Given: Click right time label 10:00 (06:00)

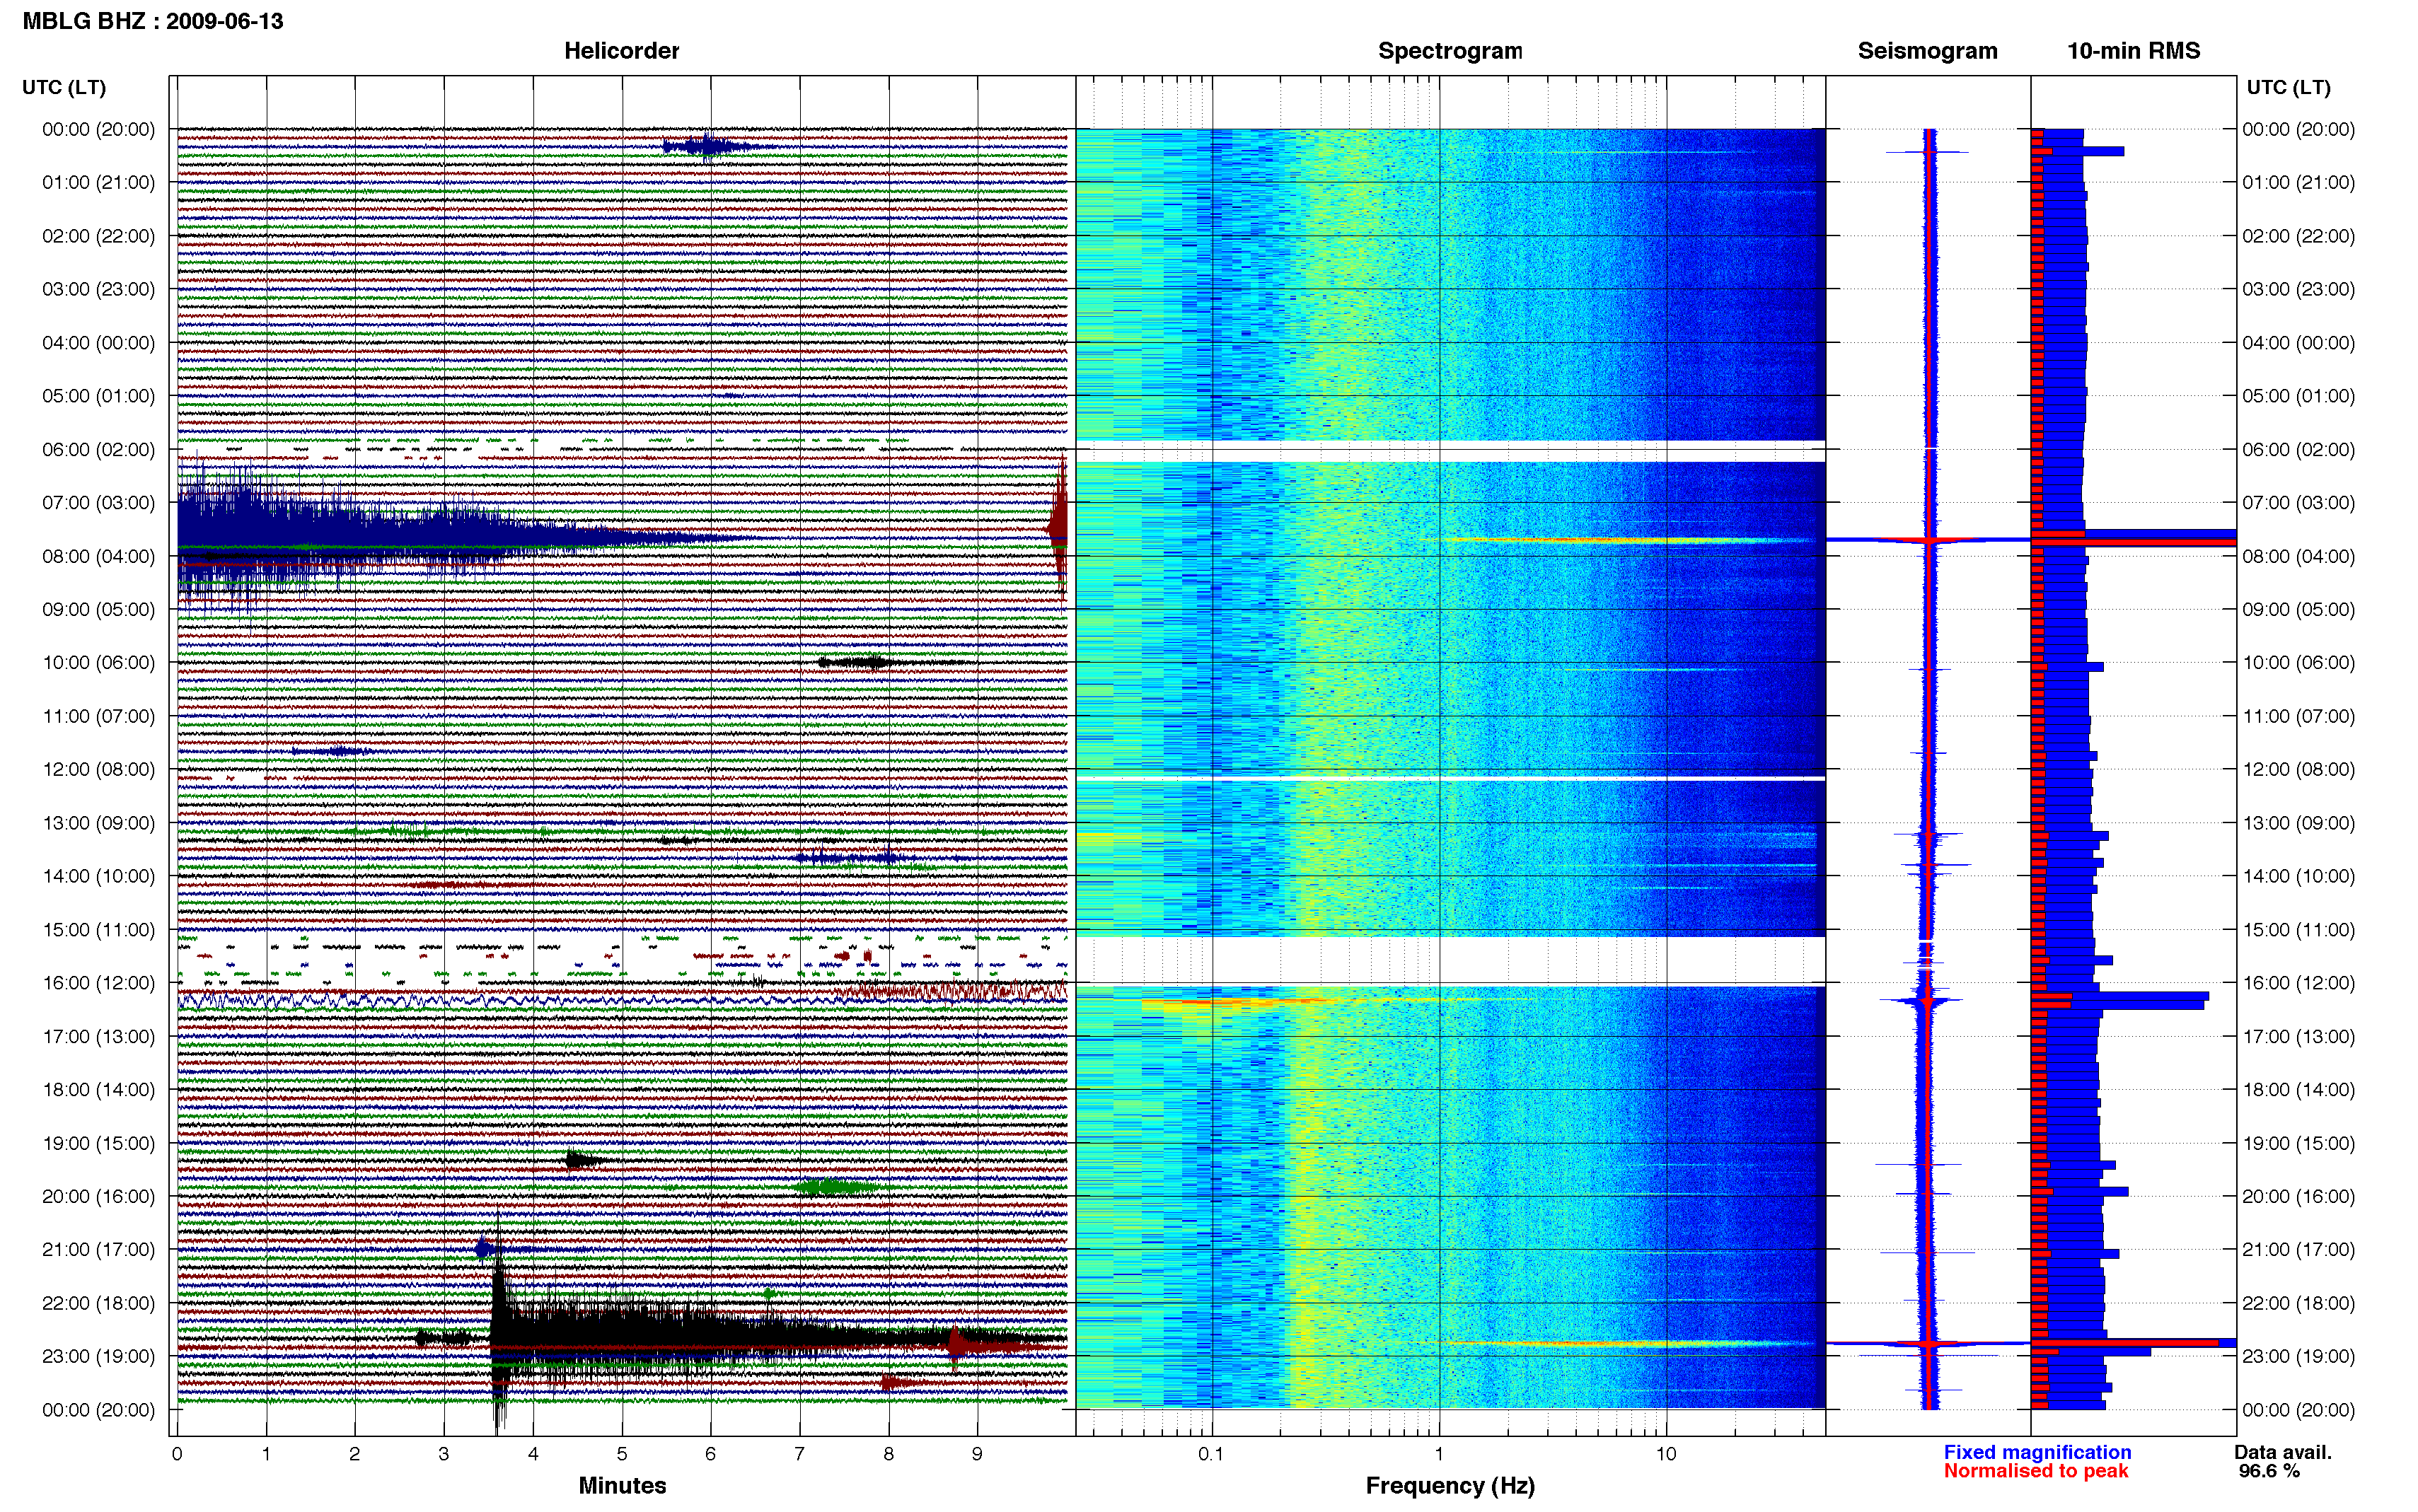Looking at the screenshot, I should (2298, 662).
